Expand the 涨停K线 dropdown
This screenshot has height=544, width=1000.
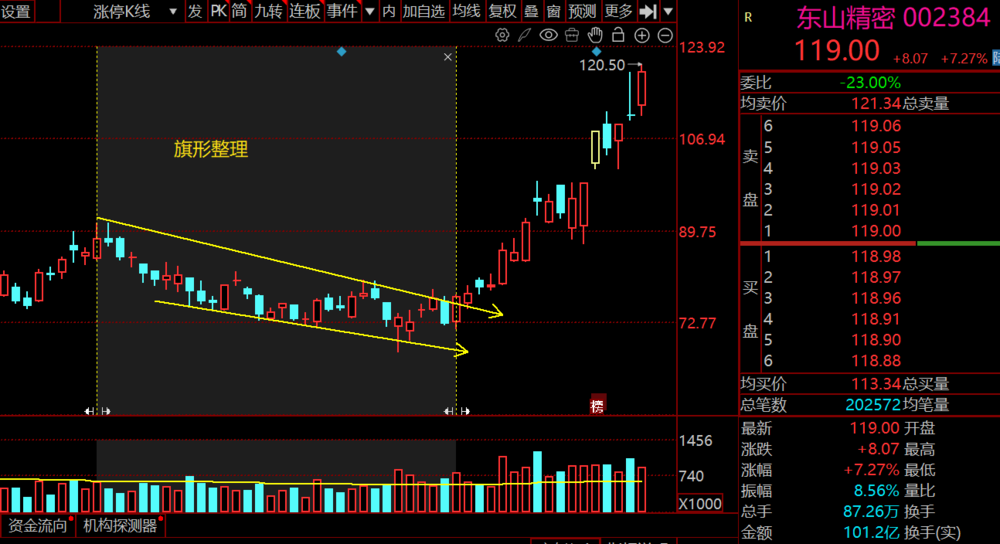coord(173,11)
